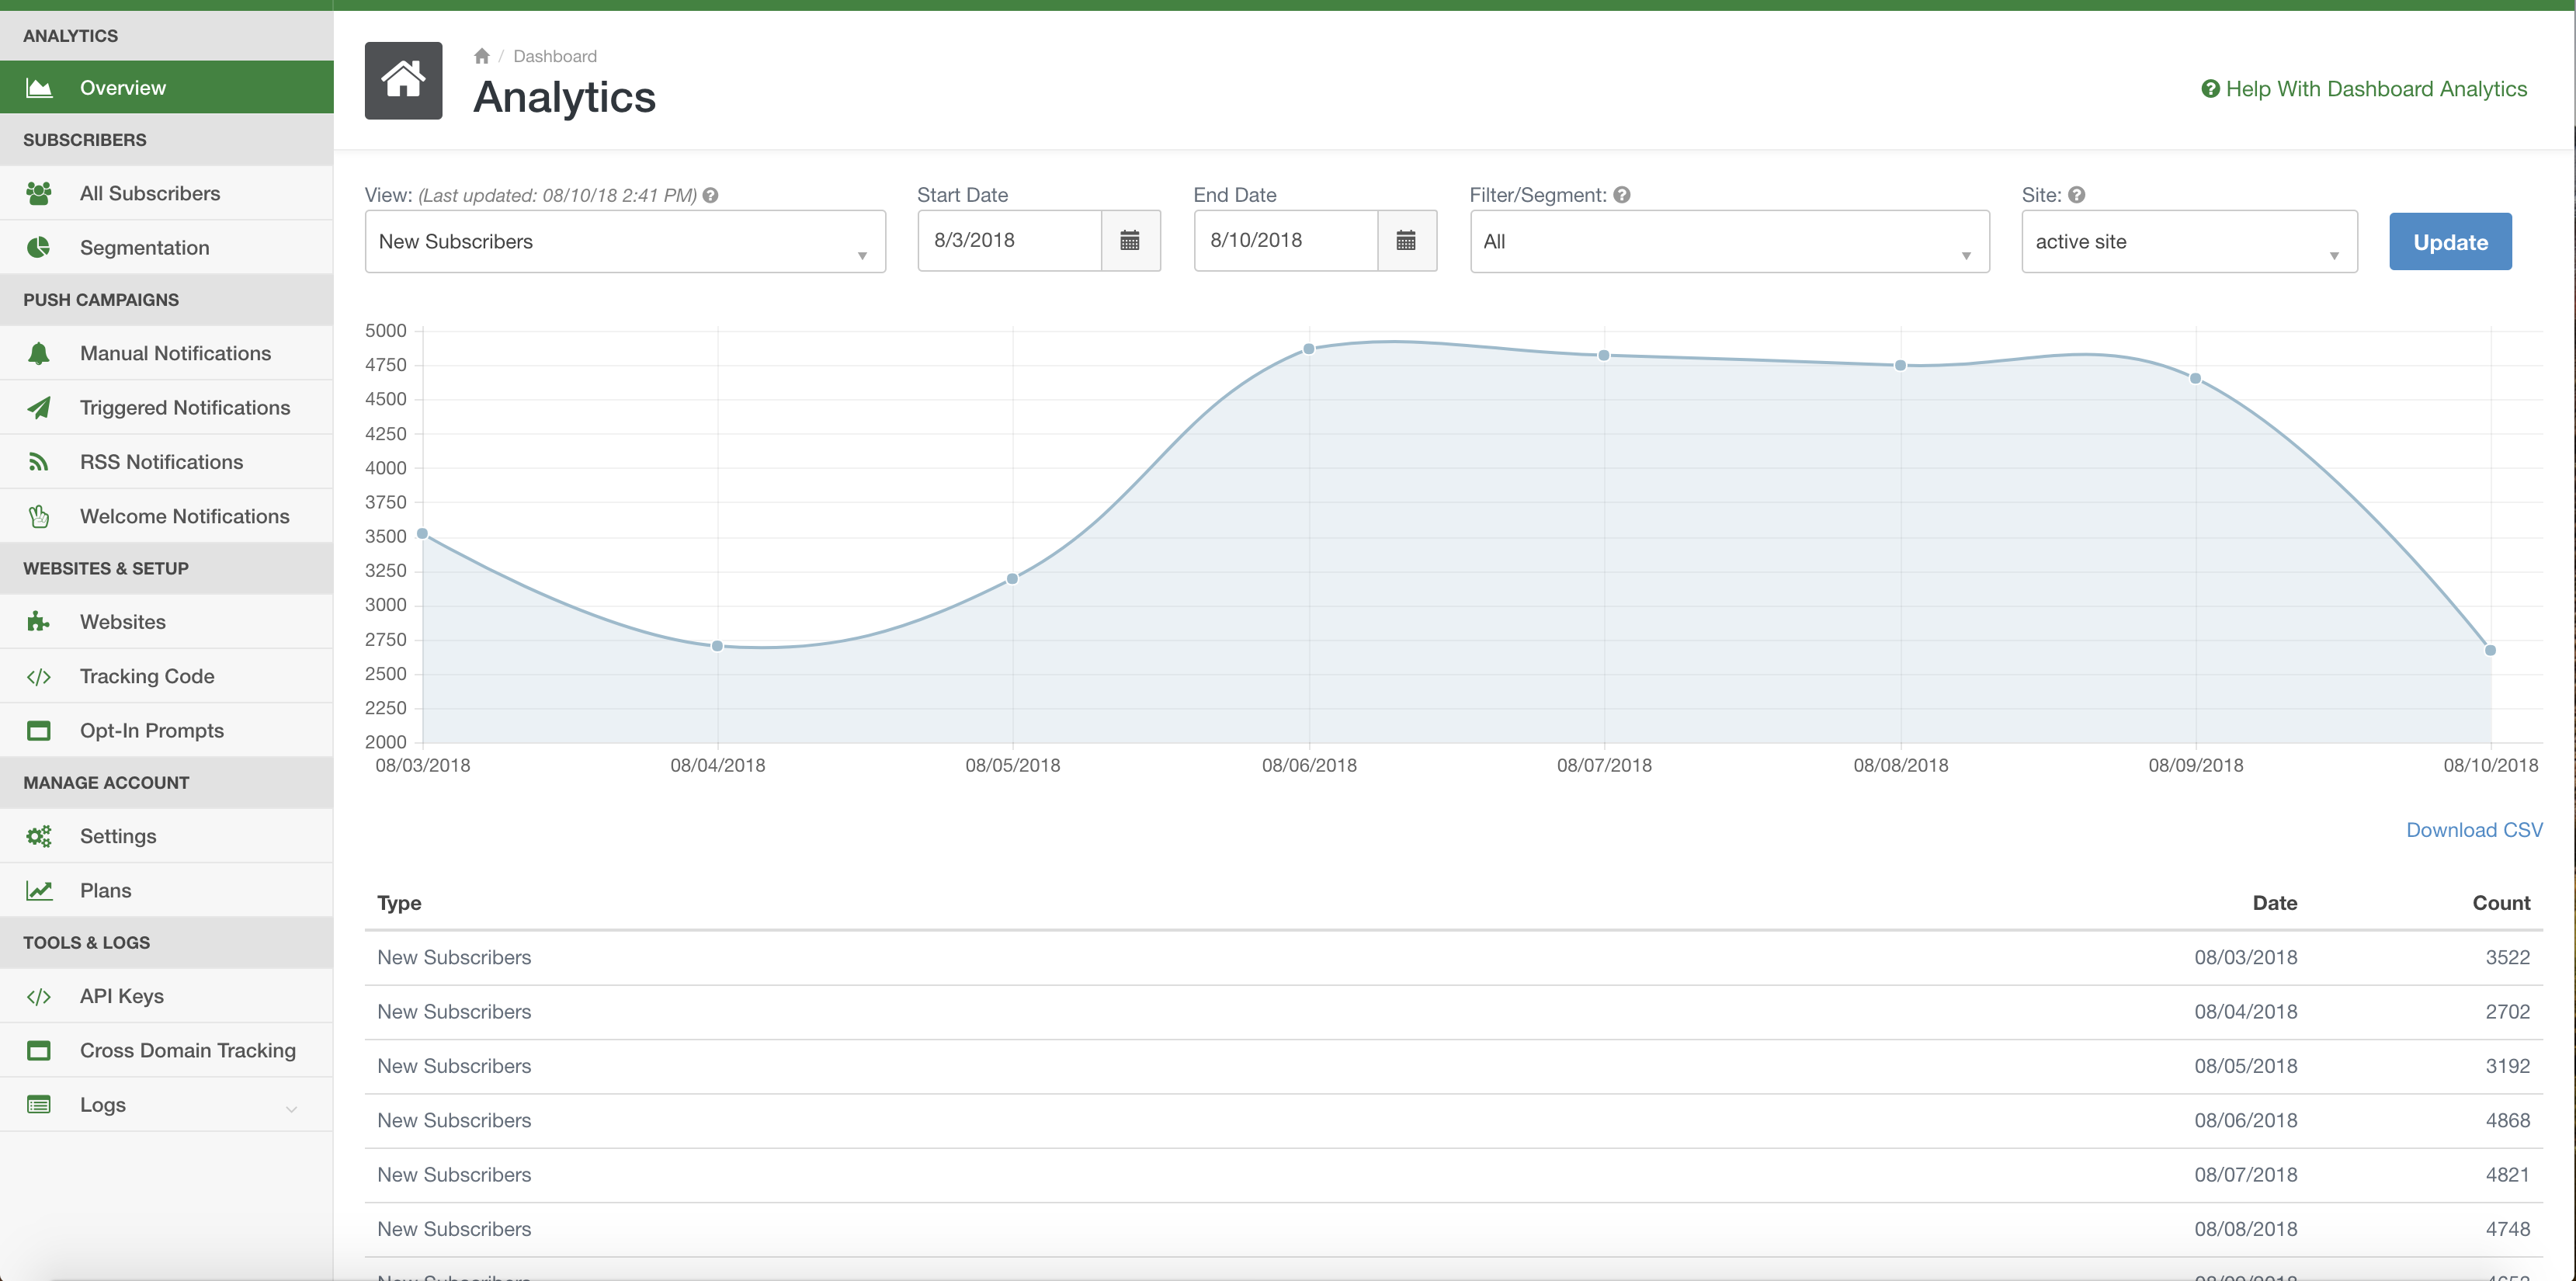2576x1281 pixels.
Task: Open All Subscribers in the sidebar
Action: pyautogui.click(x=150, y=193)
